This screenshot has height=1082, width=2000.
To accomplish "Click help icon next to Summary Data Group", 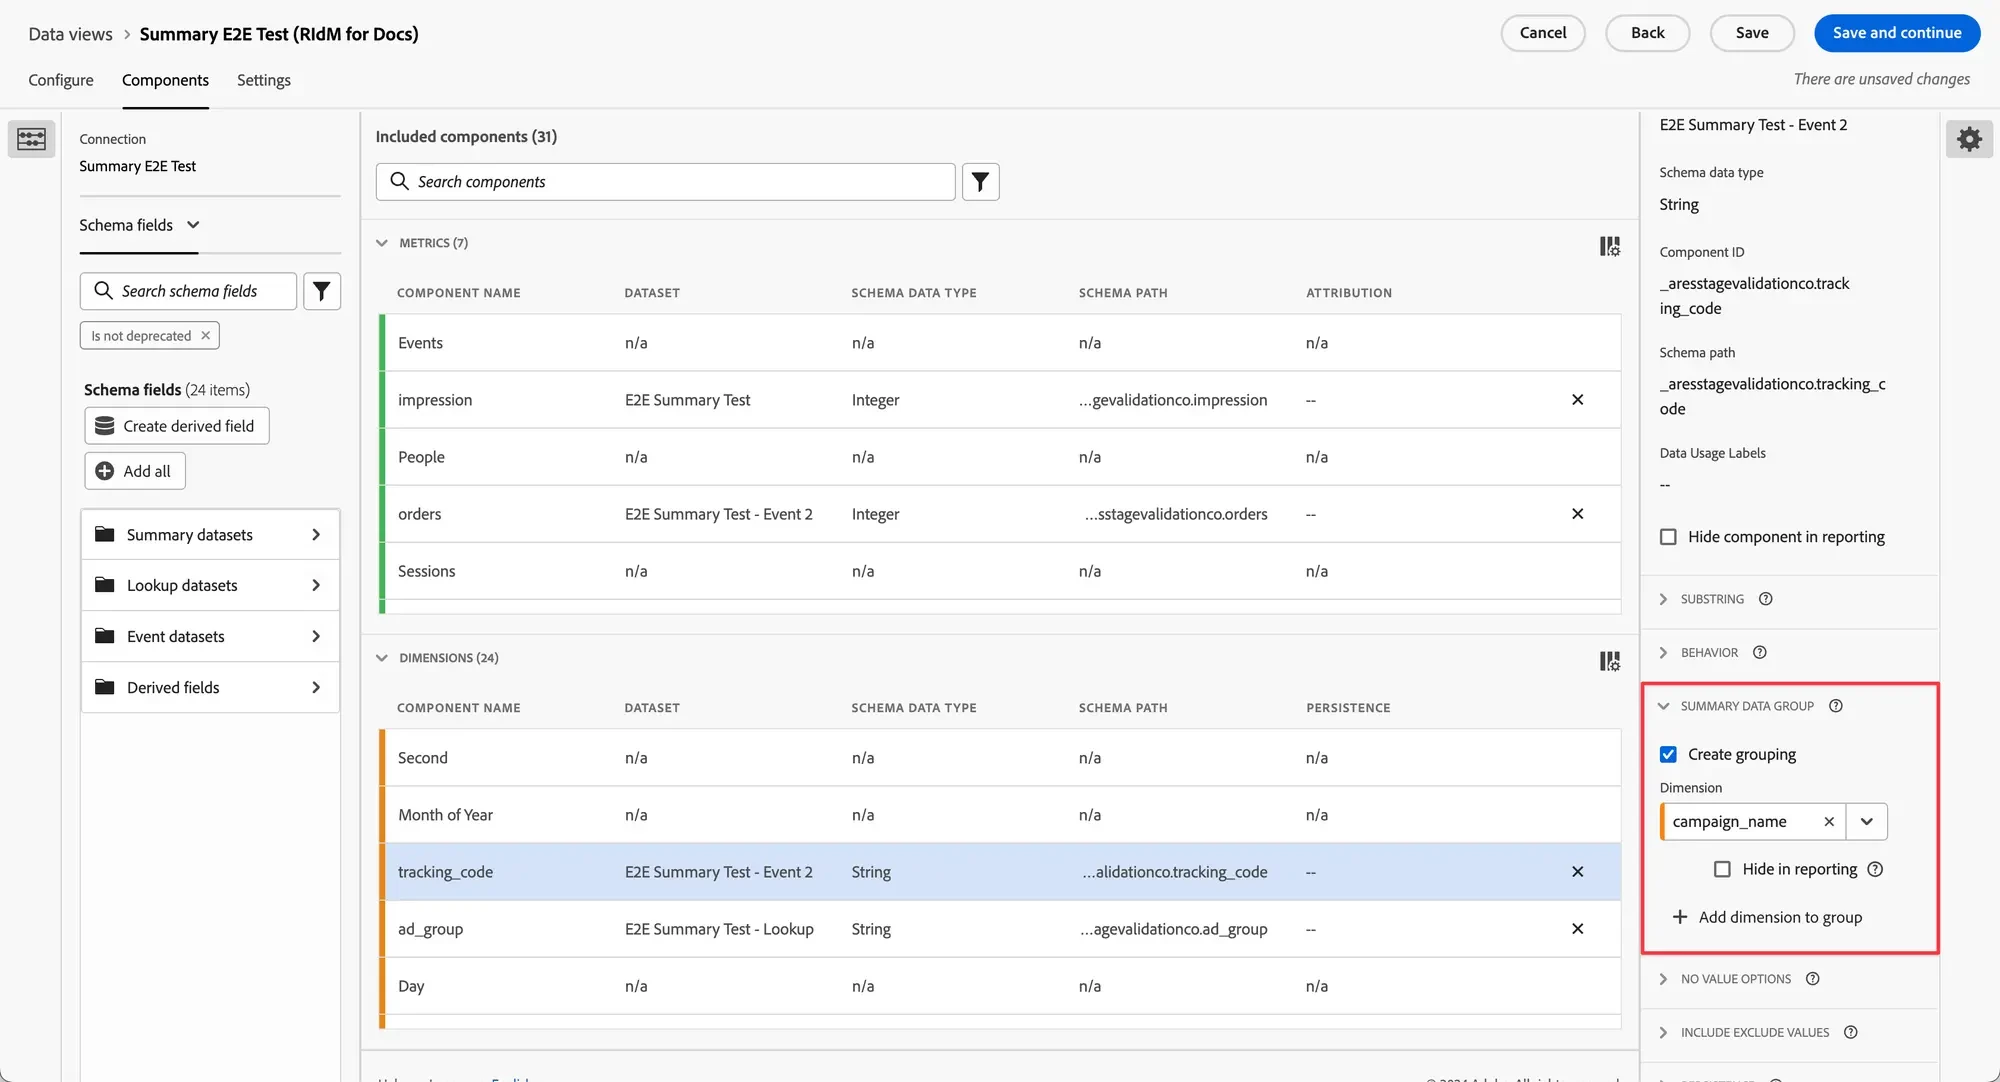I will point(1836,706).
